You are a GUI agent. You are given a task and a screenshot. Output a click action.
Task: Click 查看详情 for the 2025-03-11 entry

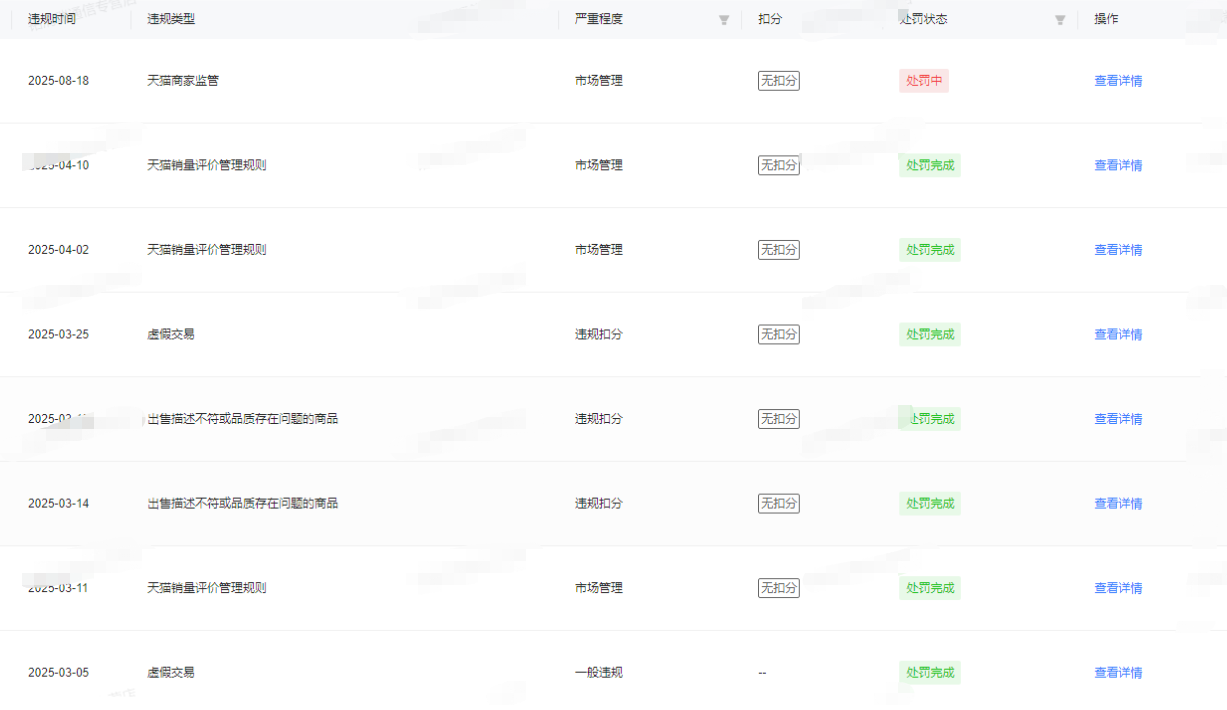(1118, 588)
